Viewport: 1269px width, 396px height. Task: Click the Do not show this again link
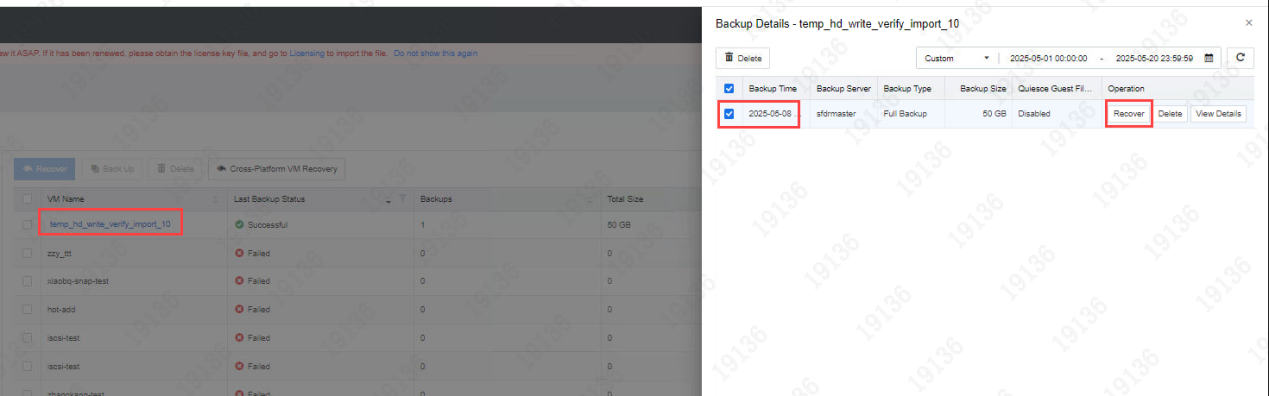point(435,53)
